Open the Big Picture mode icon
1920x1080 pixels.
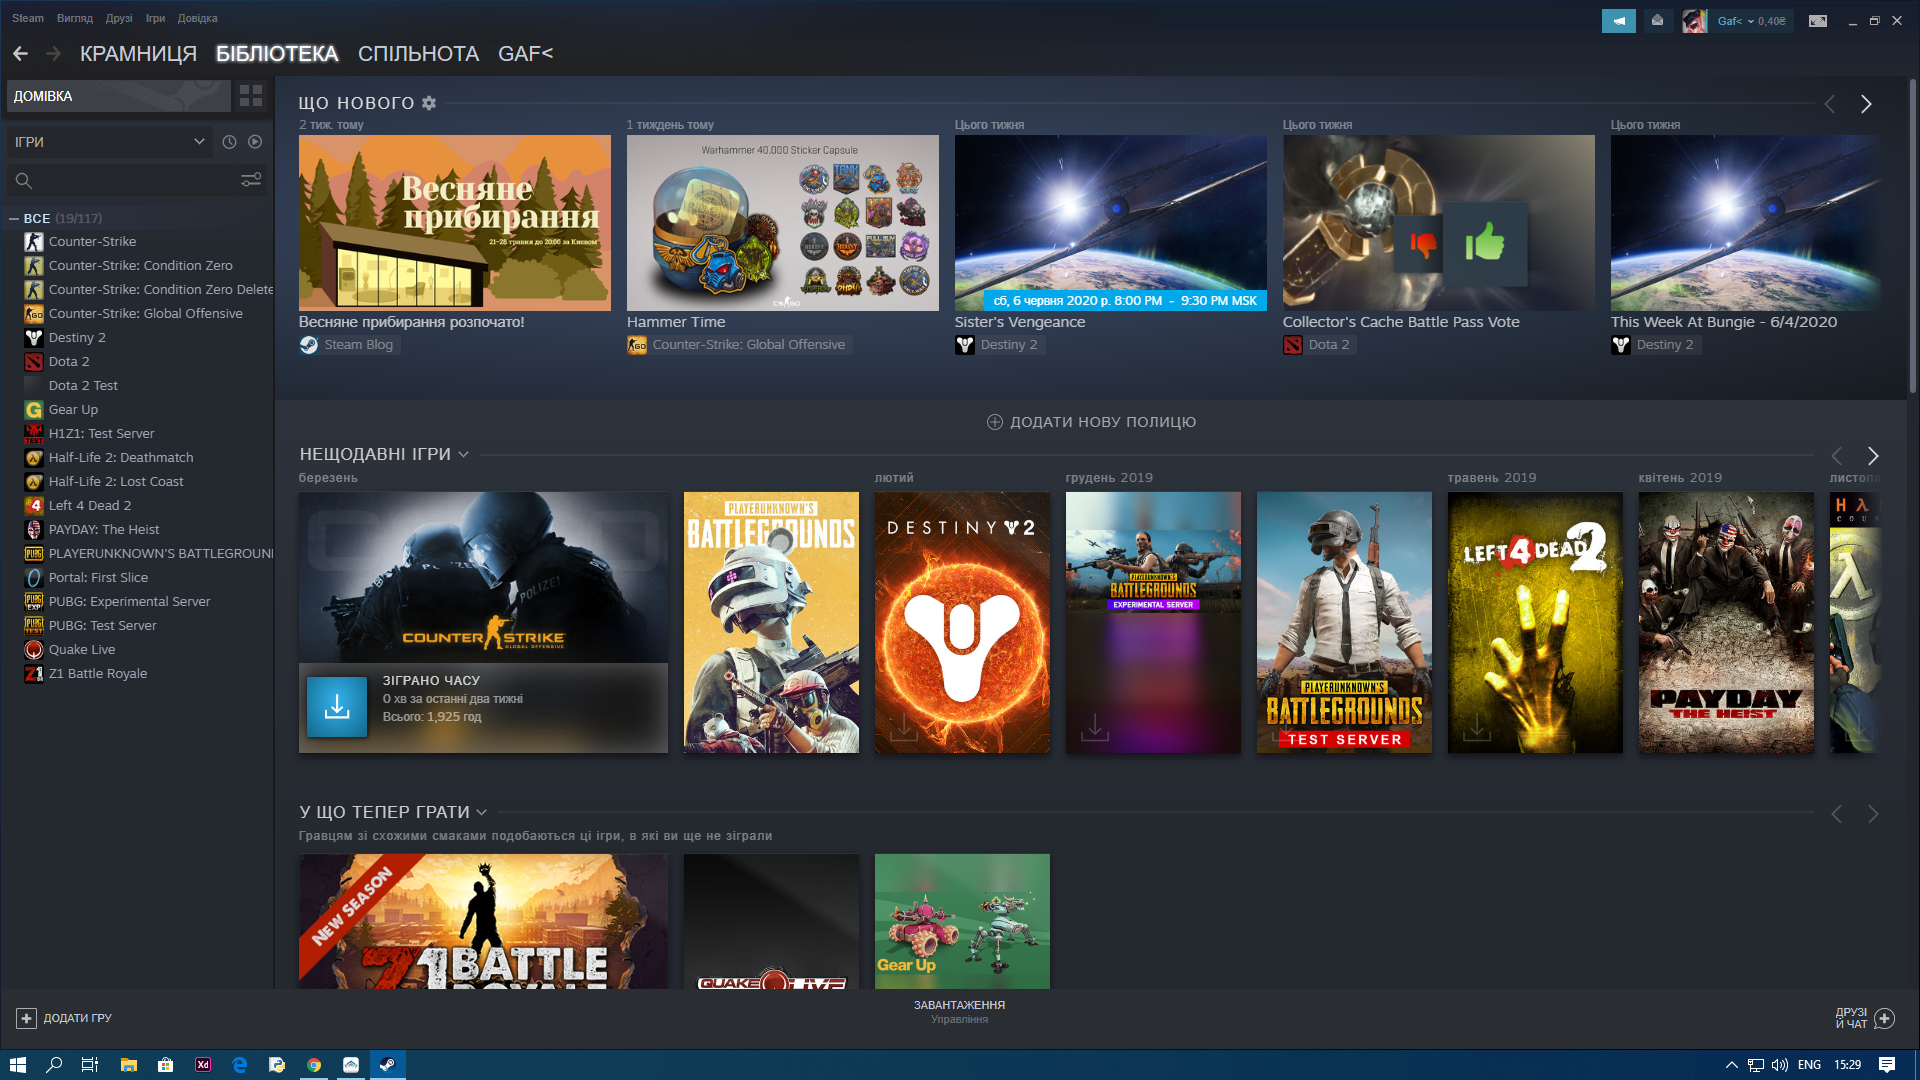1818,21
